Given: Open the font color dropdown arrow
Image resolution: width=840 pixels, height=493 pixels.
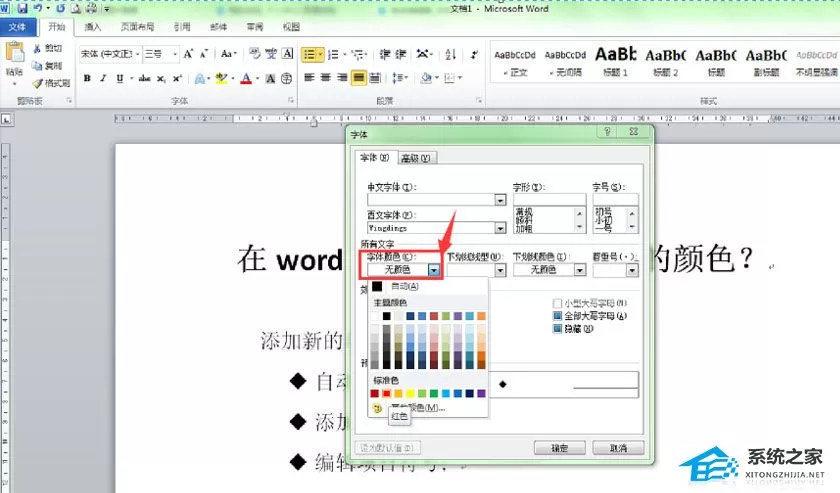Looking at the screenshot, I should [433, 270].
